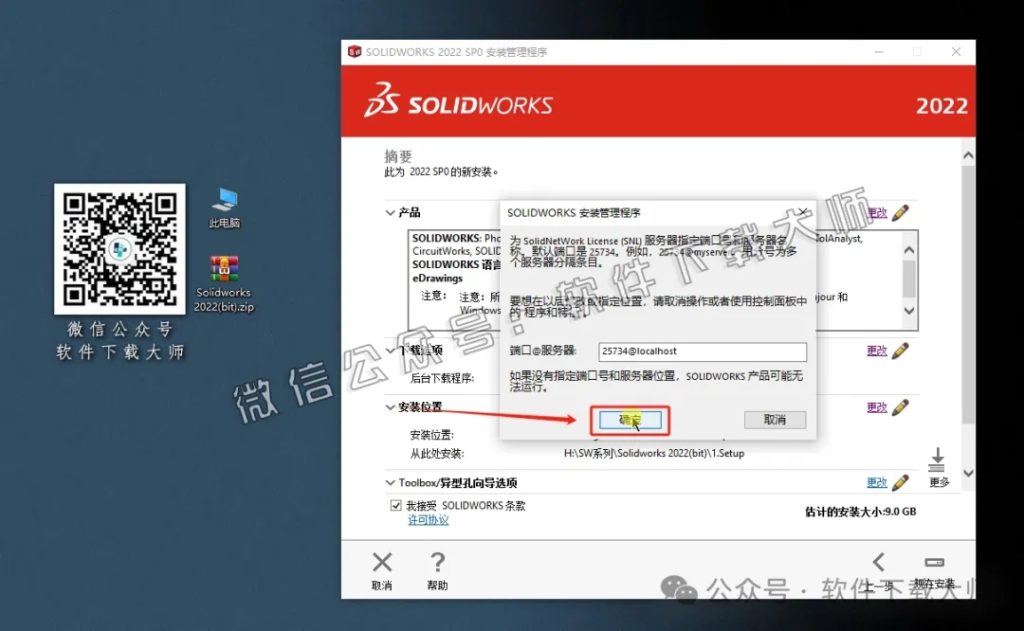Click the port server input showing 25734@localhost

pyautogui.click(x=702, y=351)
